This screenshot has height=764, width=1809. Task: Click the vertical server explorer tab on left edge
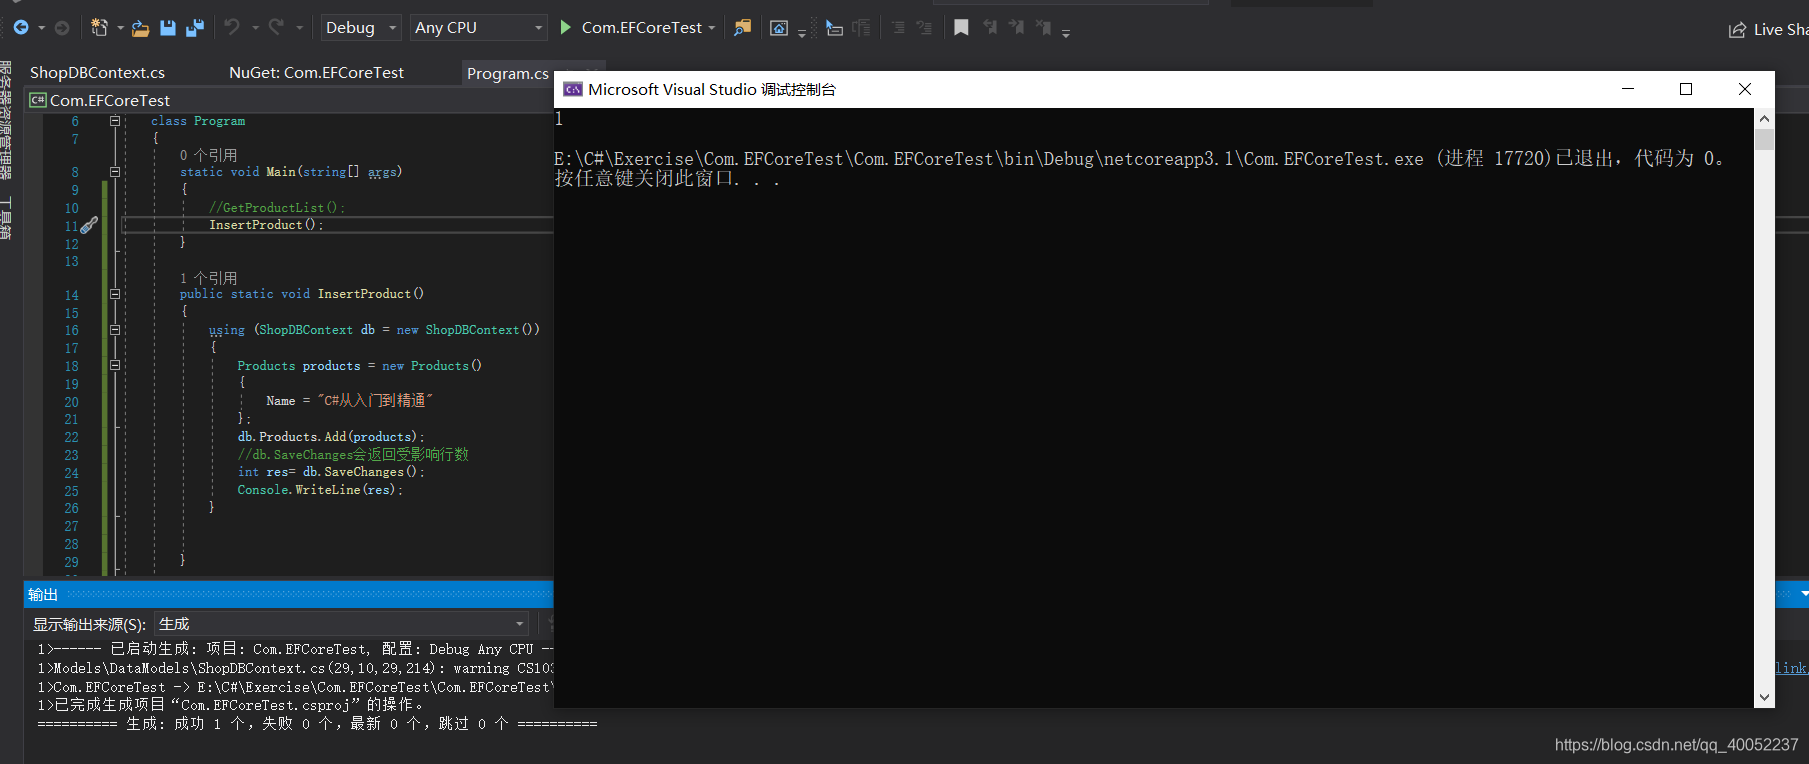coord(6,120)
